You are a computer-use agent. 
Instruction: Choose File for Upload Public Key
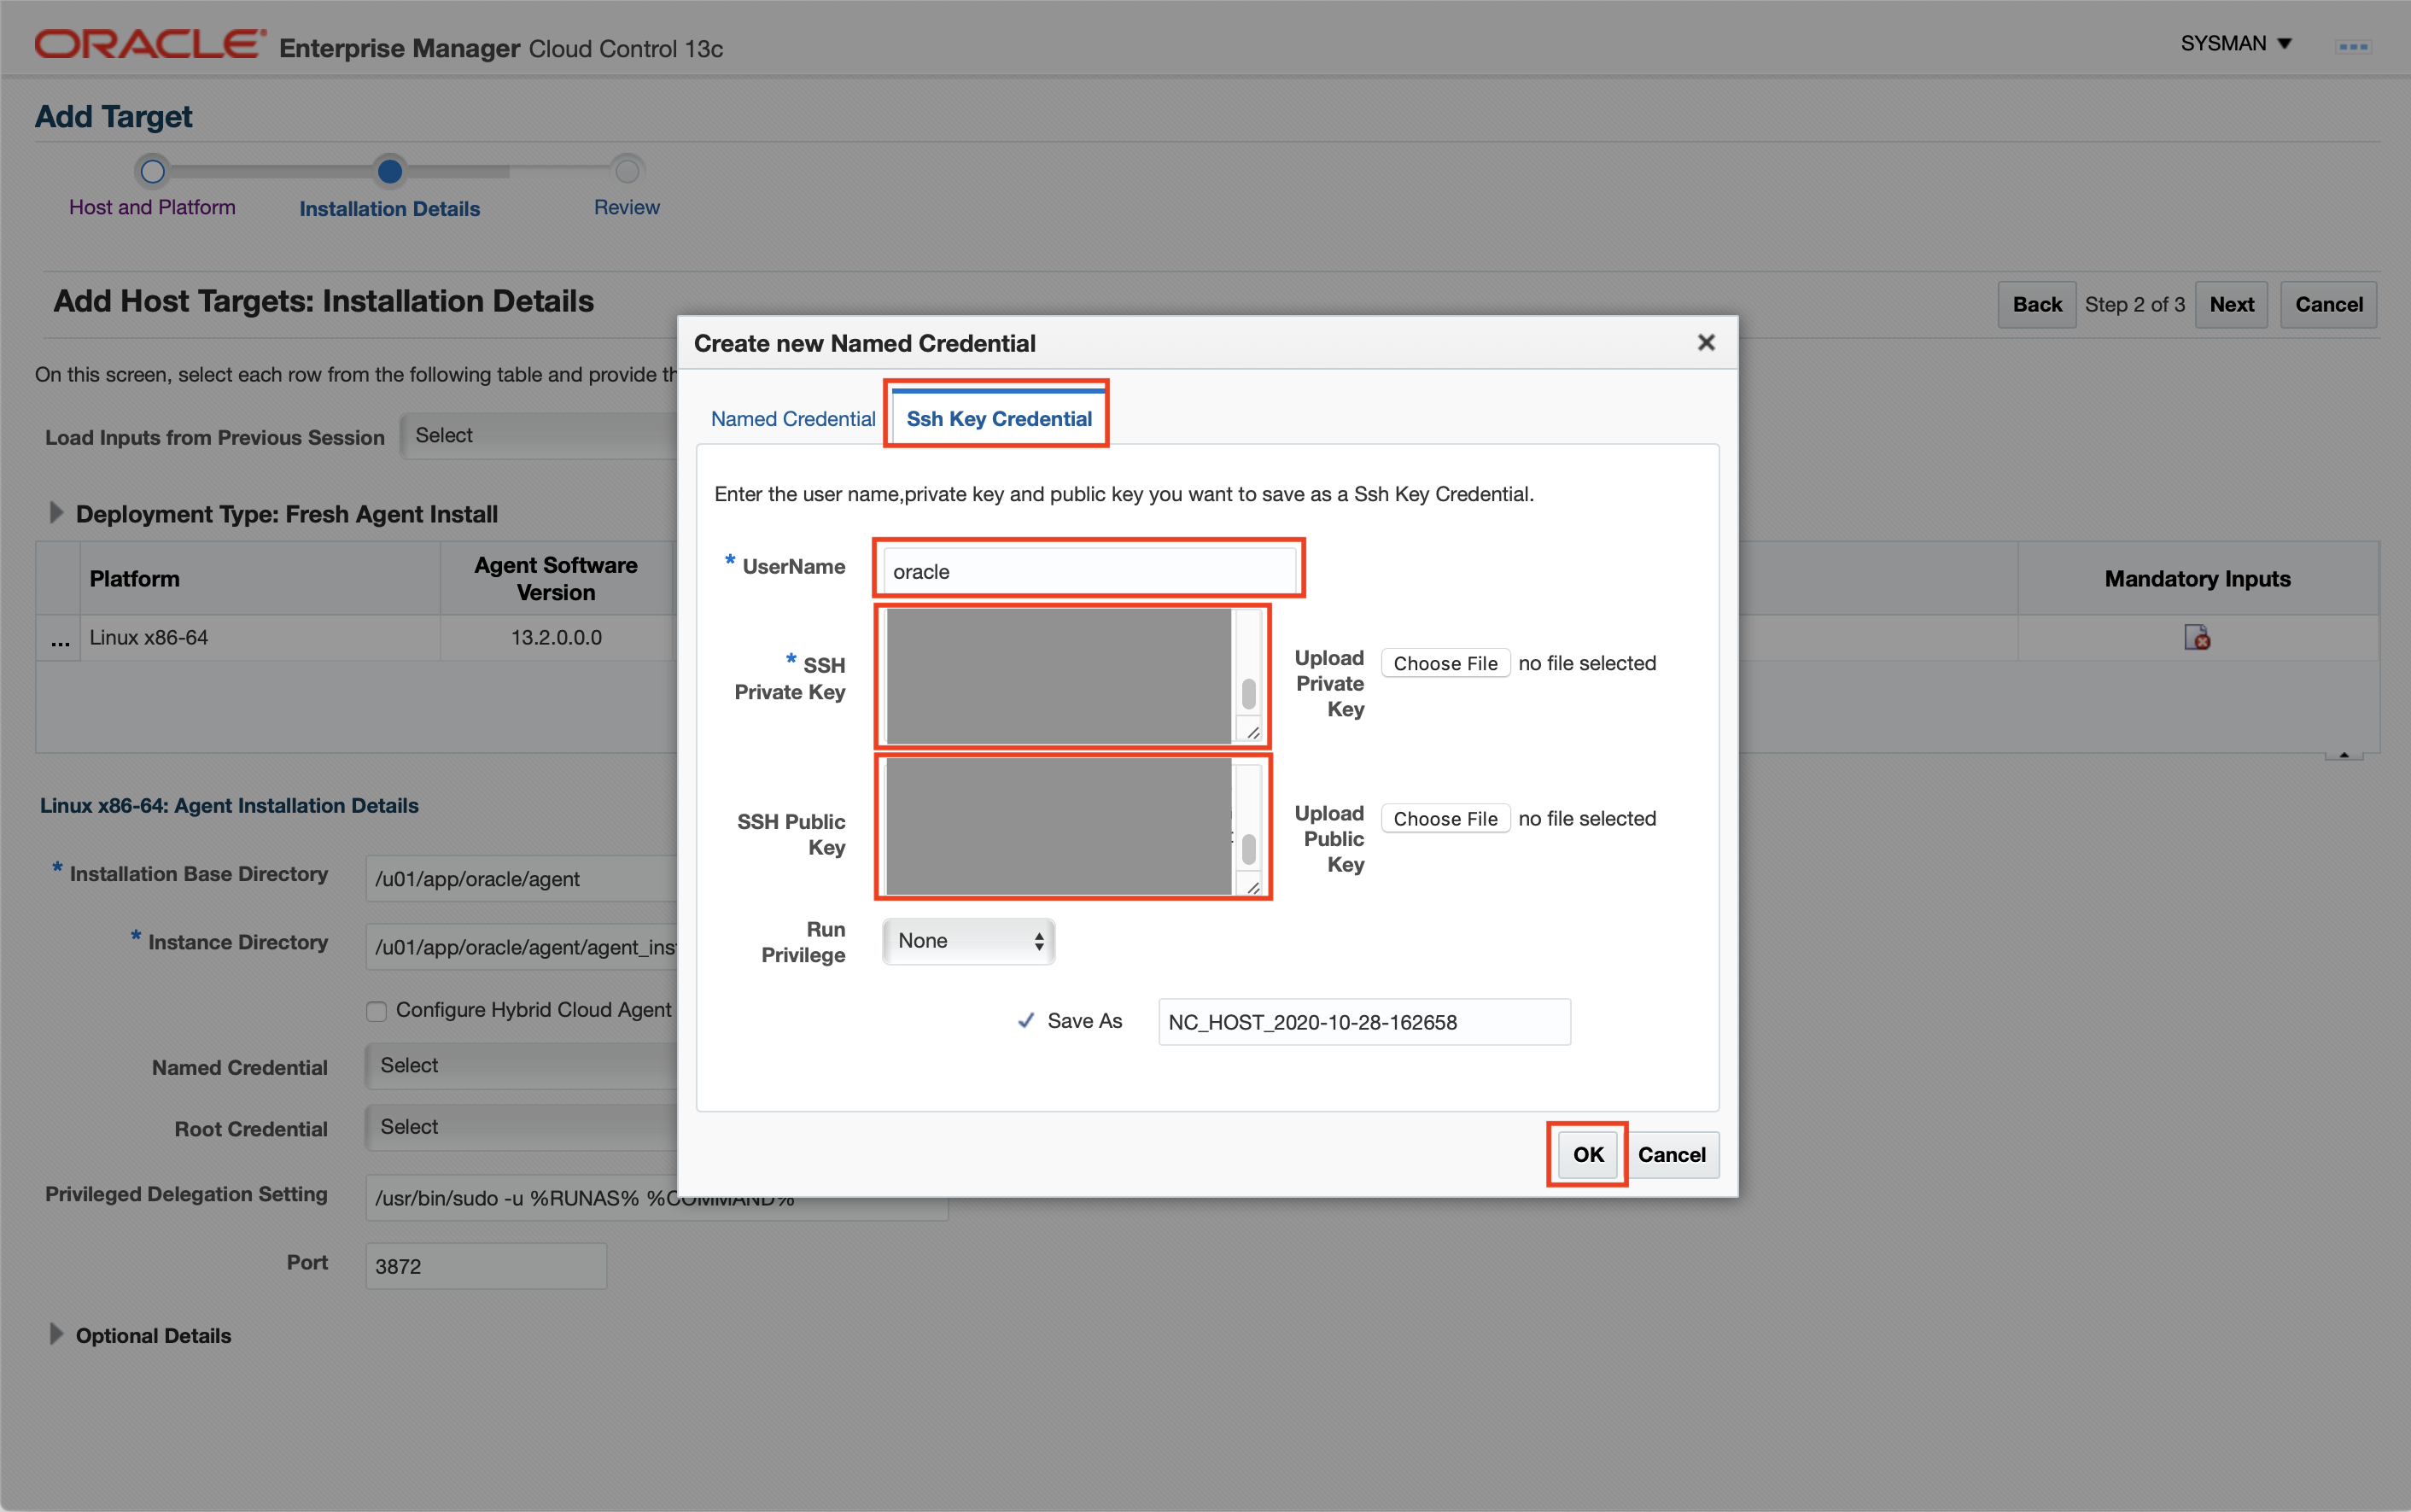coord(1445,819)
